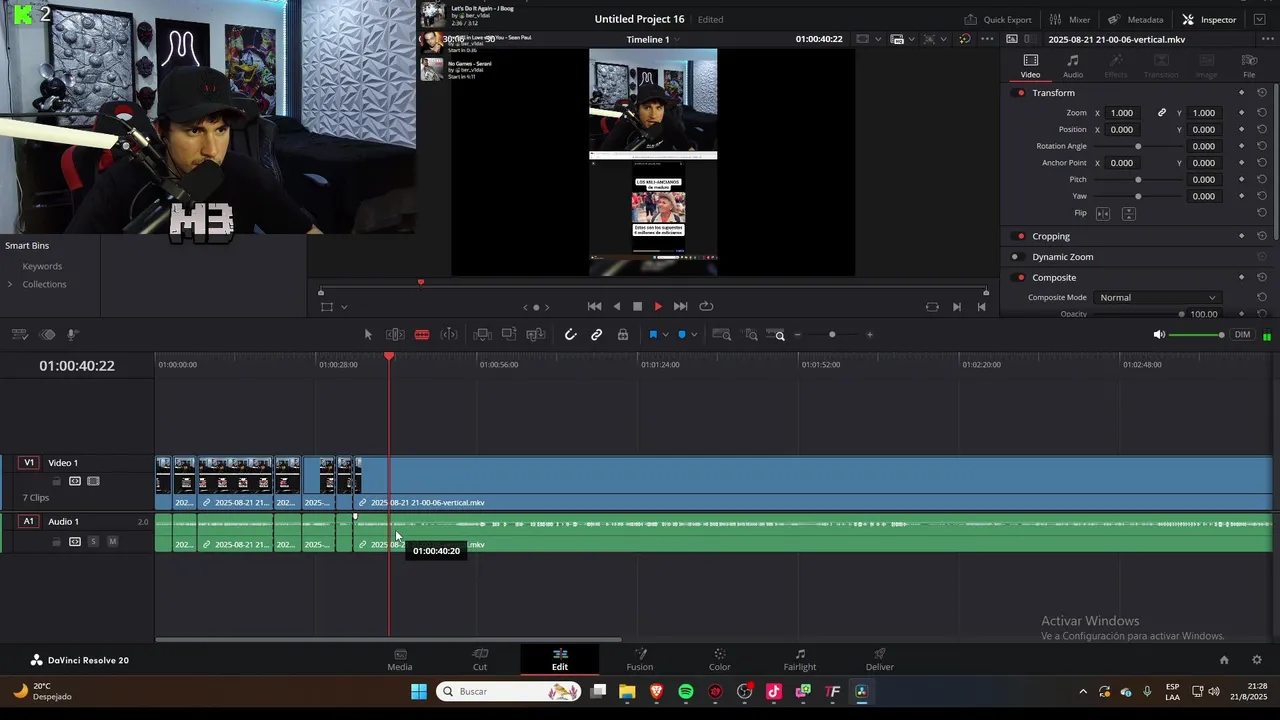Click the Overwrite Clip toolbar icon
This screenshot has width=1280, height=720.
pyautogui.click(x=509, y=335)
